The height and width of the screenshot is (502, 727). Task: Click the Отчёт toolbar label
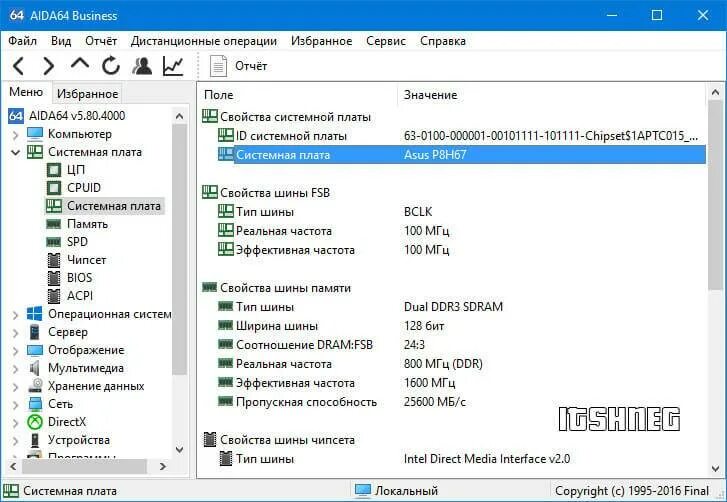[x=251, y=66]
